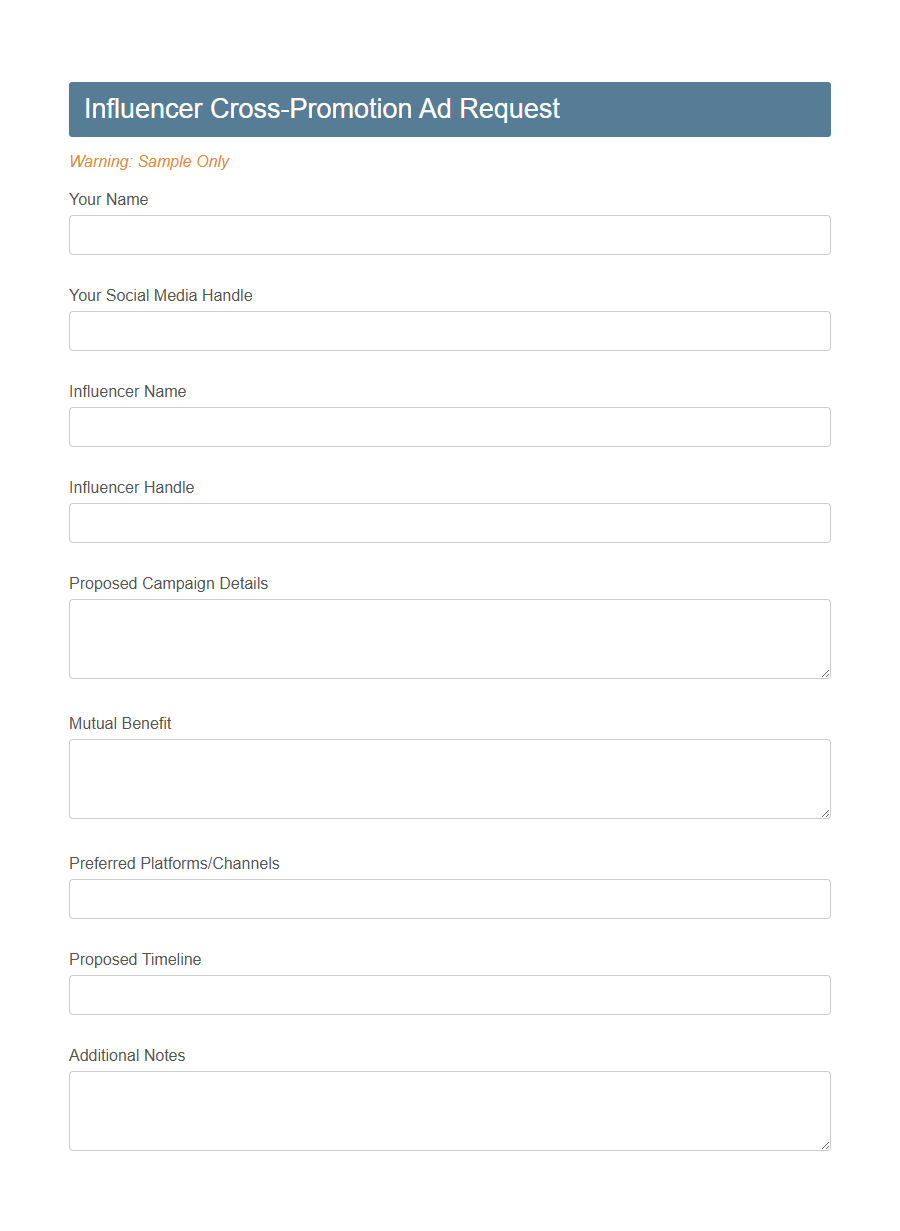Select the Preferred Platforms/Channels label
The image size is (900, 1231).
[174, 863]
